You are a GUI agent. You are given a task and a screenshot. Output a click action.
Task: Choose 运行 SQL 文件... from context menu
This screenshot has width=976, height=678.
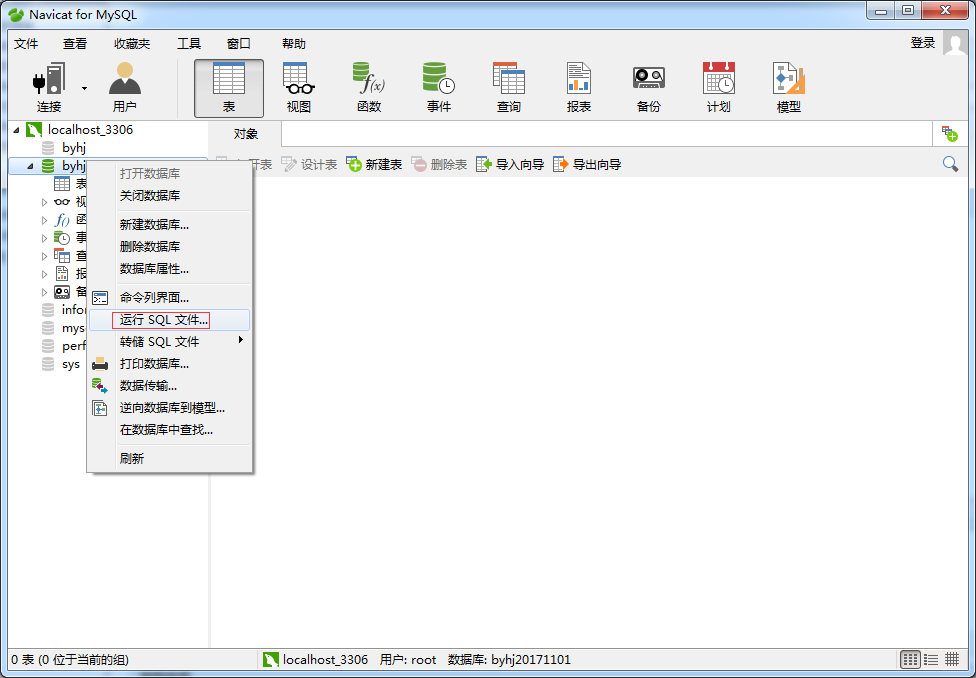(165, 320)
